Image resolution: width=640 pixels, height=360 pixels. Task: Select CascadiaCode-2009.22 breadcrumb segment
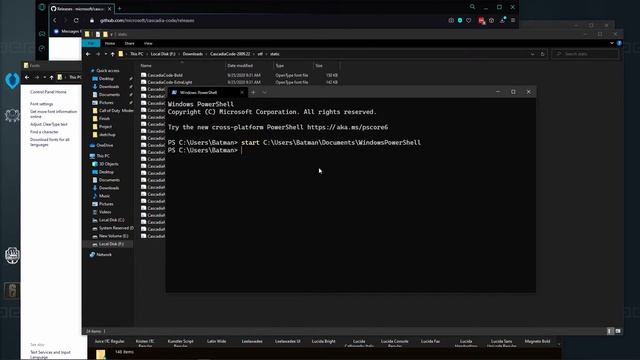(x=230, y=54)
